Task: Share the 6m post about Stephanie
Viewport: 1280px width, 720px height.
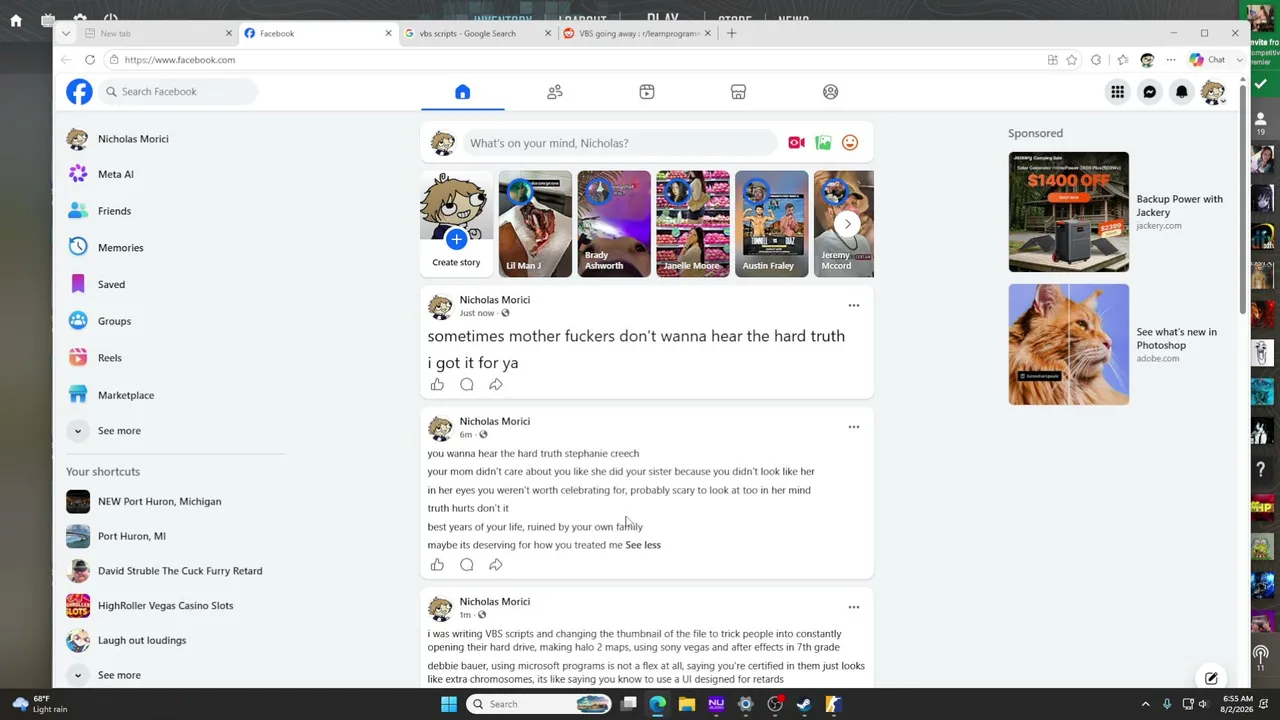Action: click(x=496, y=565)
